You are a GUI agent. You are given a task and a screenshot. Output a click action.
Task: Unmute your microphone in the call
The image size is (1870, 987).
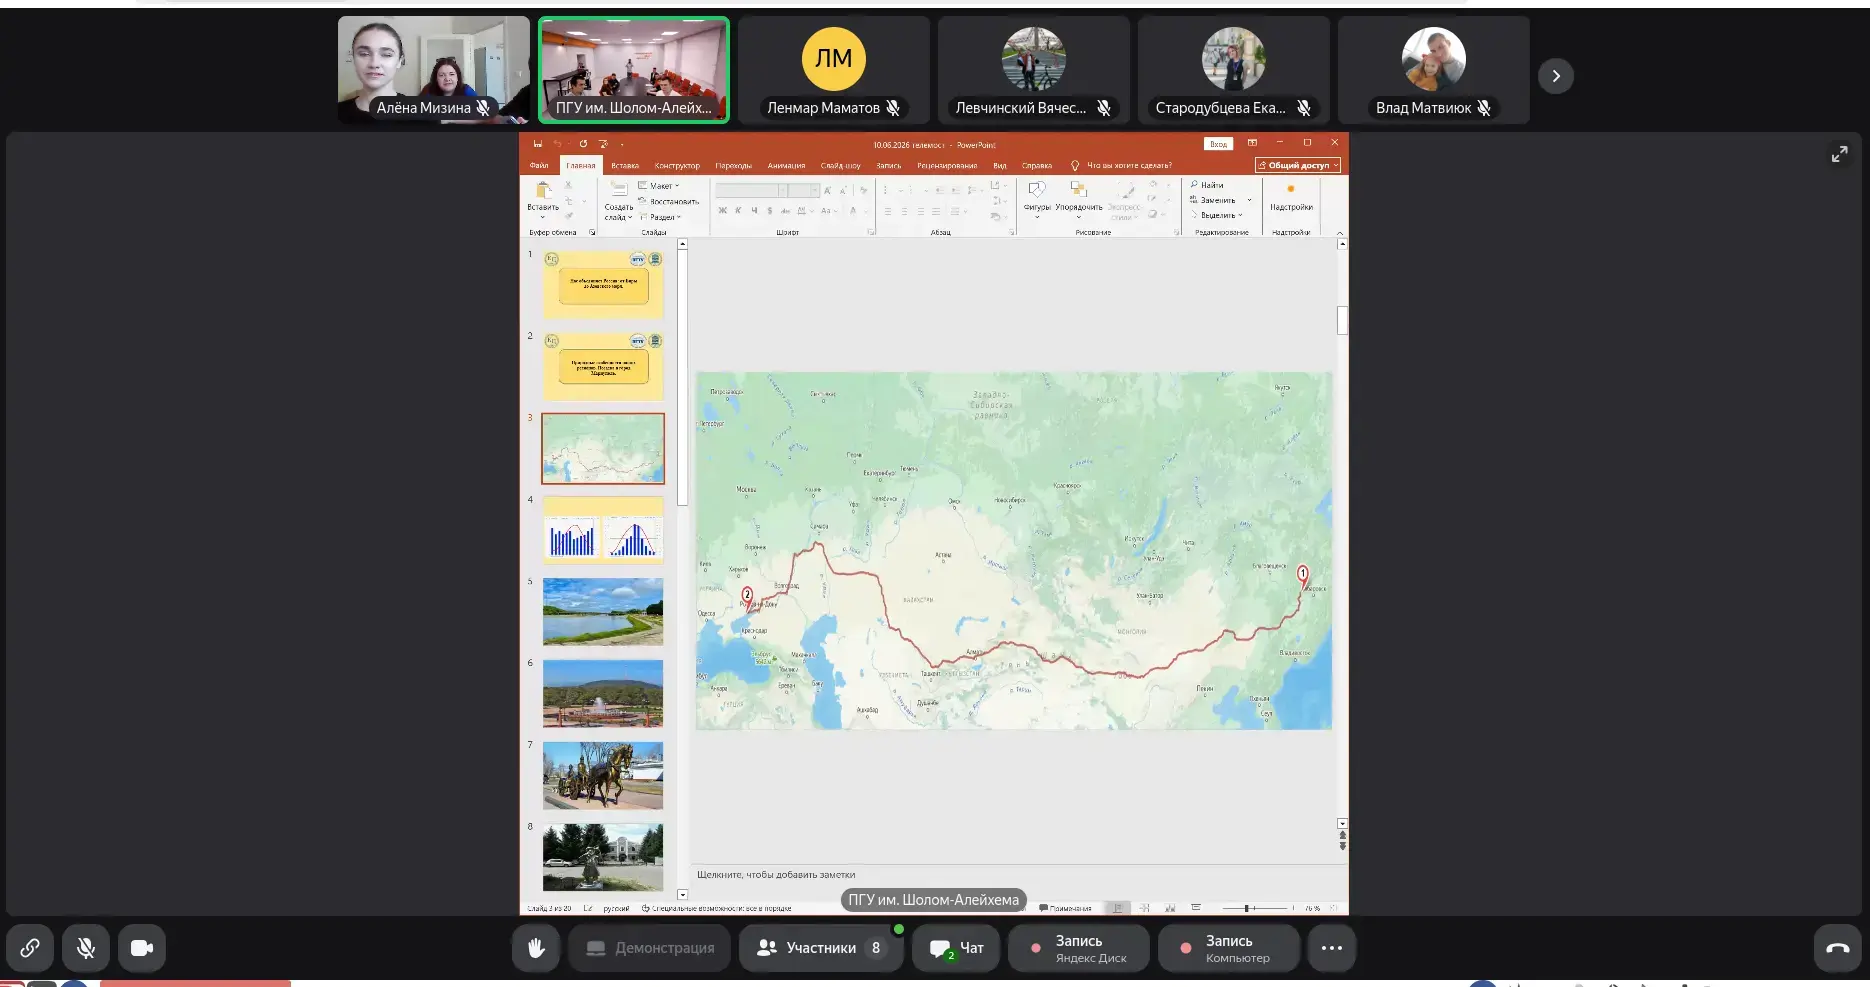(x=86, y=948)
